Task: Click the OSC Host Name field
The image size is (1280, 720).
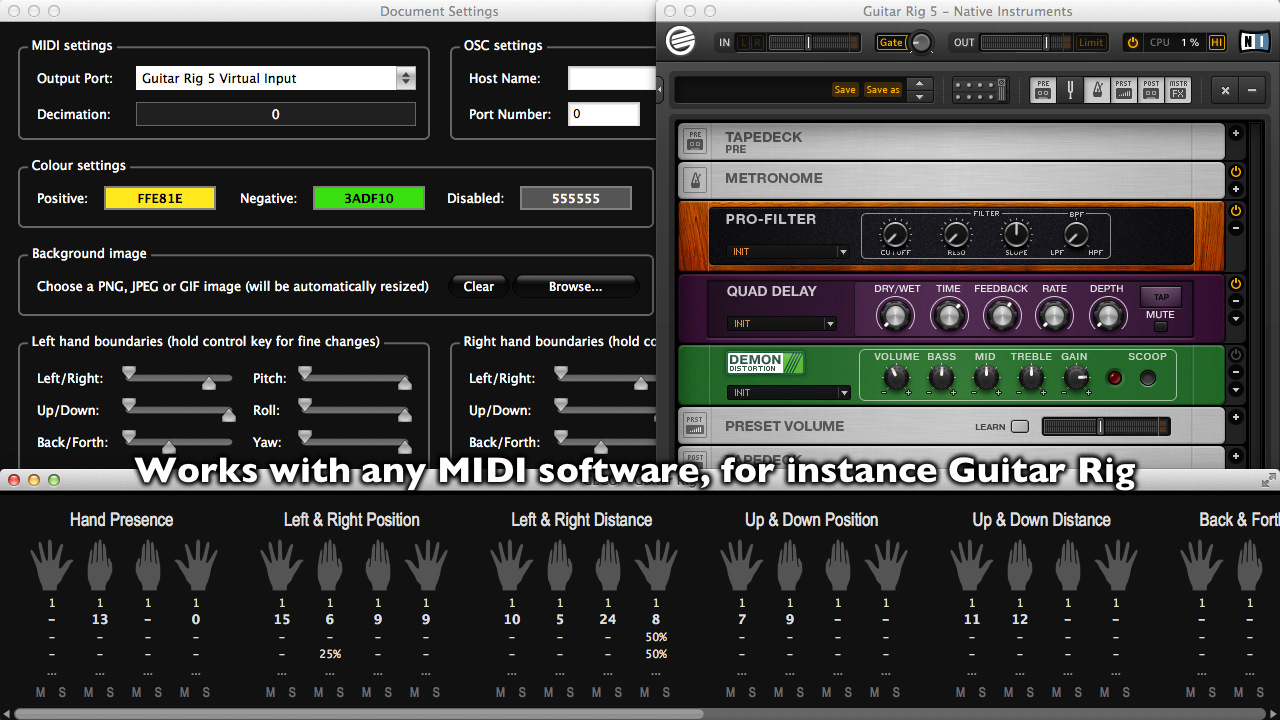Action: tap(611, 78)
